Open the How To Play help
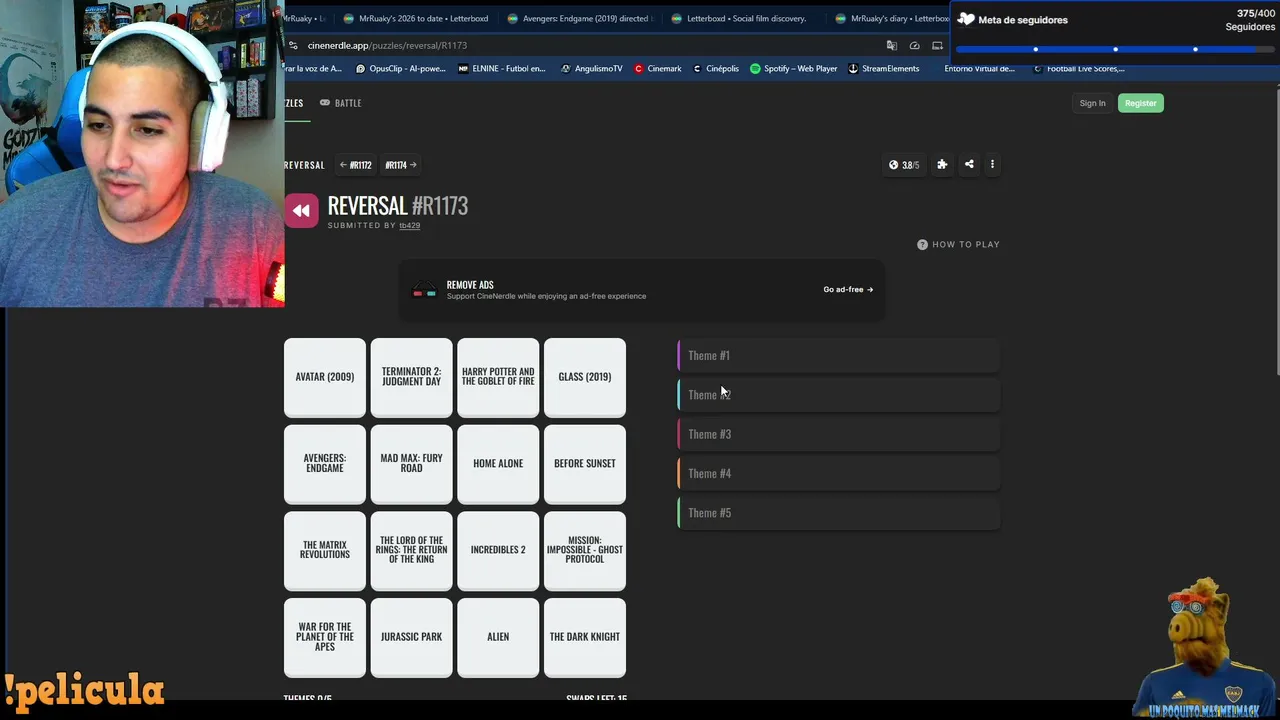 pyautogui.click(x=958, y=244)
